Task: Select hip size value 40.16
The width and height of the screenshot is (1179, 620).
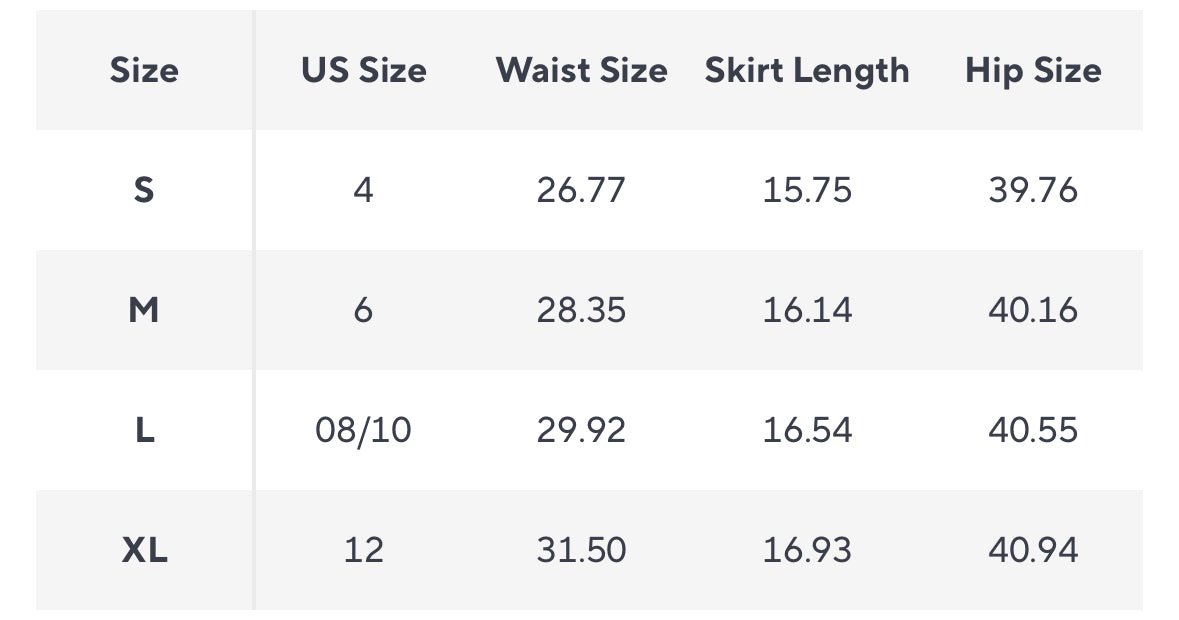Action: pyautogui.click(x=1033, y=310)
